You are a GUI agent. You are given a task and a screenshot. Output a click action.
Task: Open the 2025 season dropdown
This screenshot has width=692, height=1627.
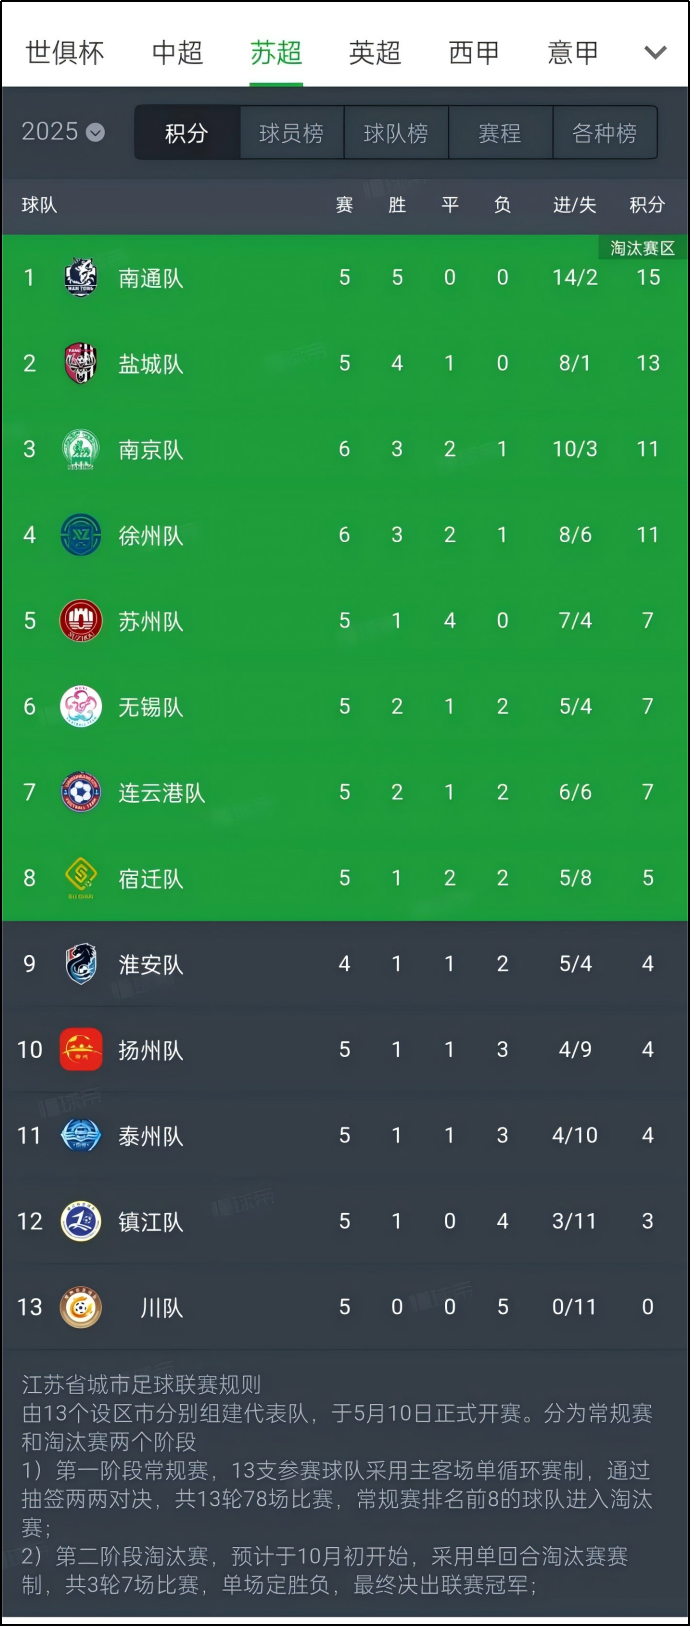coord(63,132)
